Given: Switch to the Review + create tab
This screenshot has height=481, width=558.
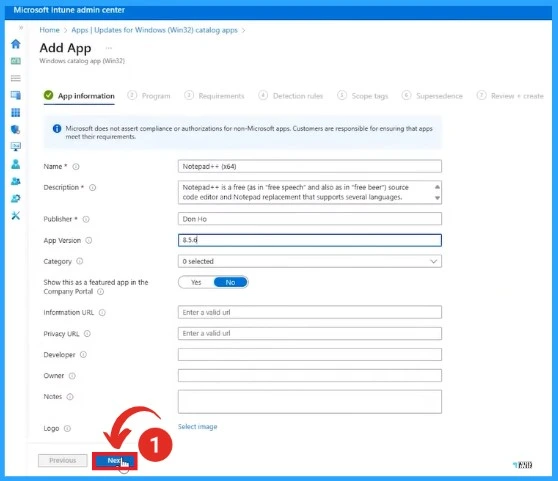Looking at the screenshot, I should 510,96.
